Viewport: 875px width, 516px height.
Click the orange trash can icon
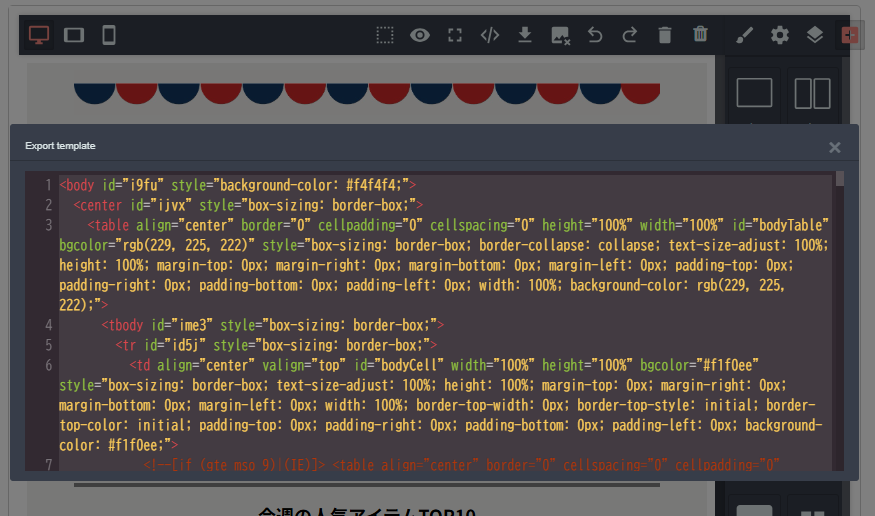point(700,35)
